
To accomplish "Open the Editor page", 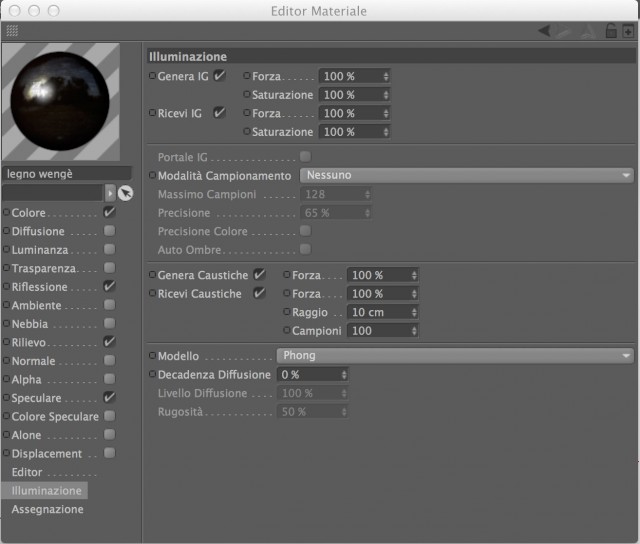I will (27, 472).
